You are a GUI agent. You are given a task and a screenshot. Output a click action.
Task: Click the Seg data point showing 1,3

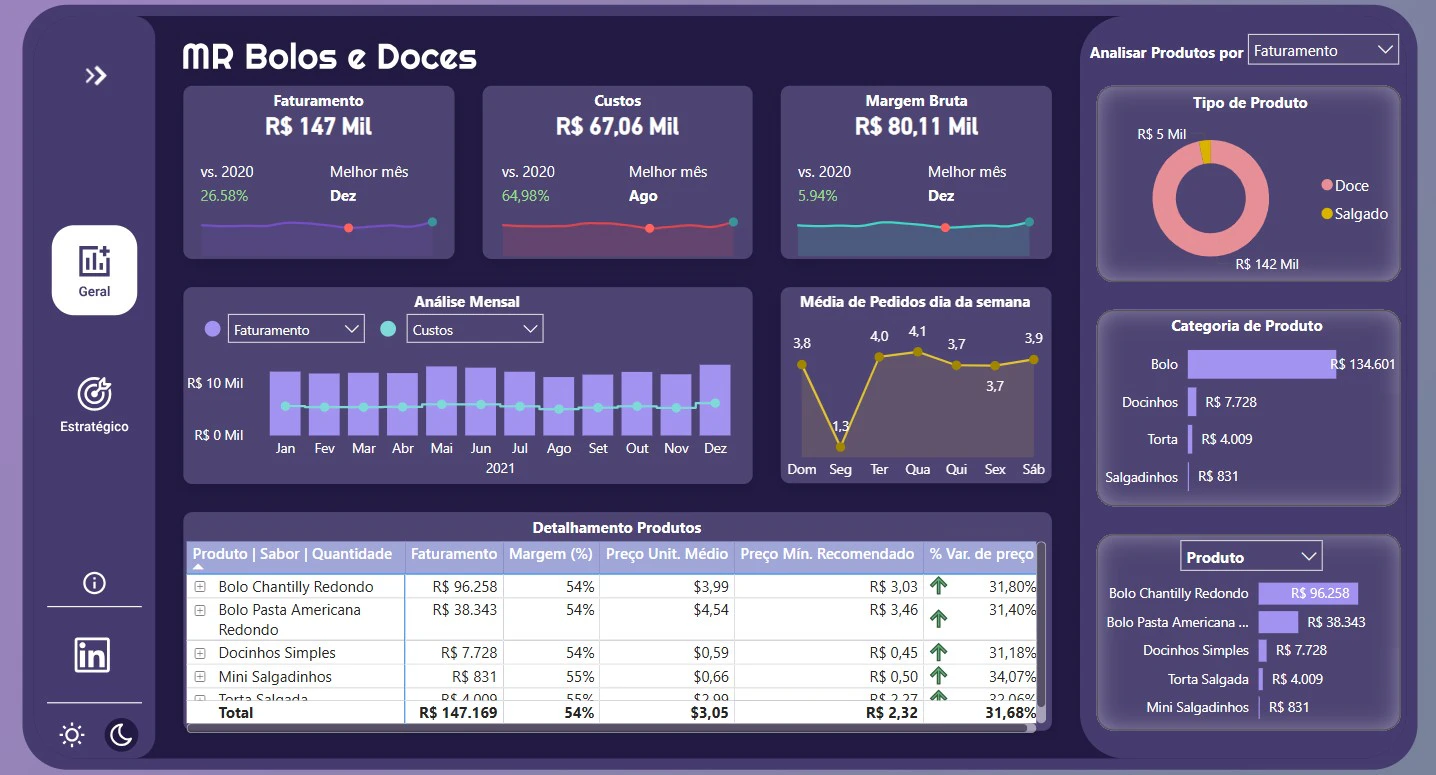tap(841, 446)
